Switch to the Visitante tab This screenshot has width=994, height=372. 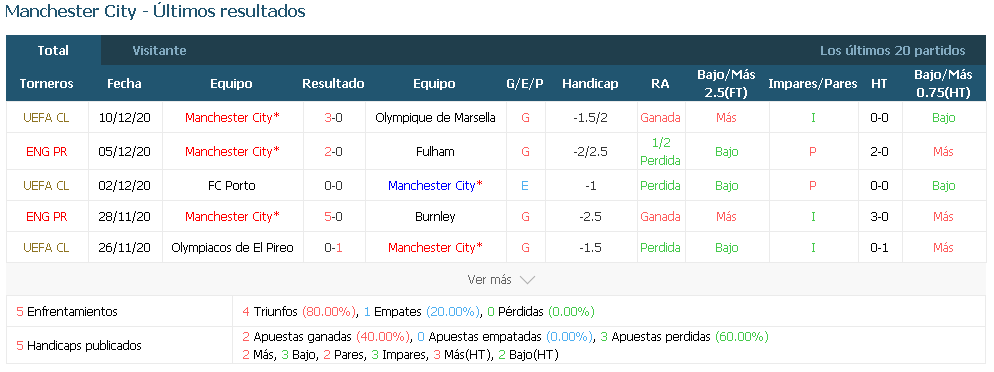(159, 51)
